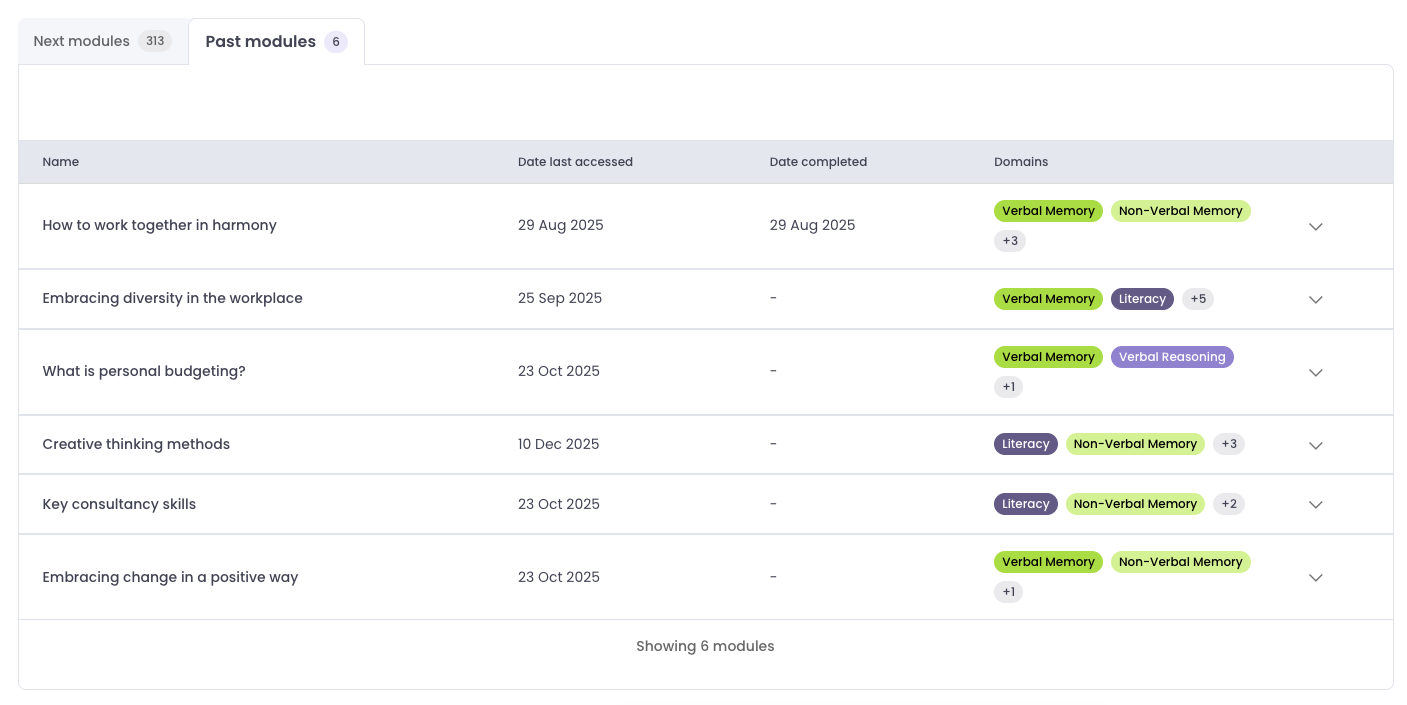
Task: Click the +1 badge in Embracing change row
Action: [1008, 592]
